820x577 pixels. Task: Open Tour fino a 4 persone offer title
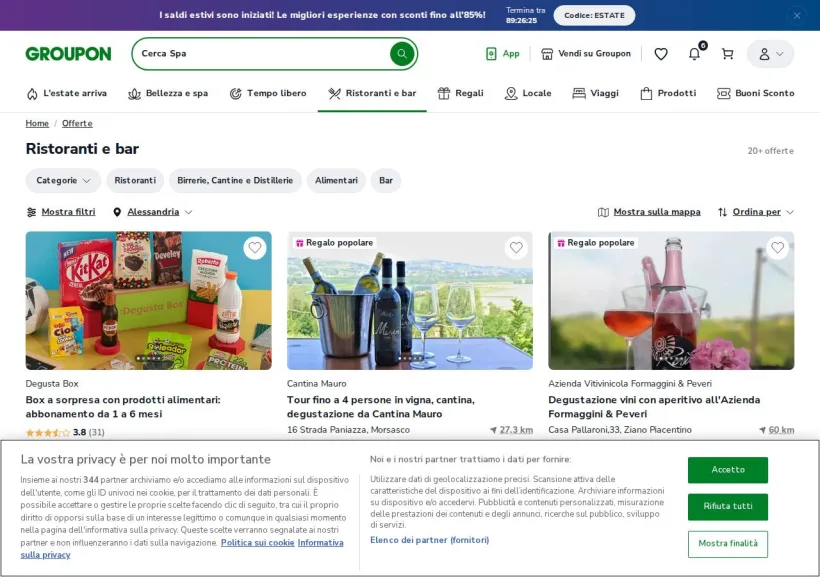click(381, 406)
